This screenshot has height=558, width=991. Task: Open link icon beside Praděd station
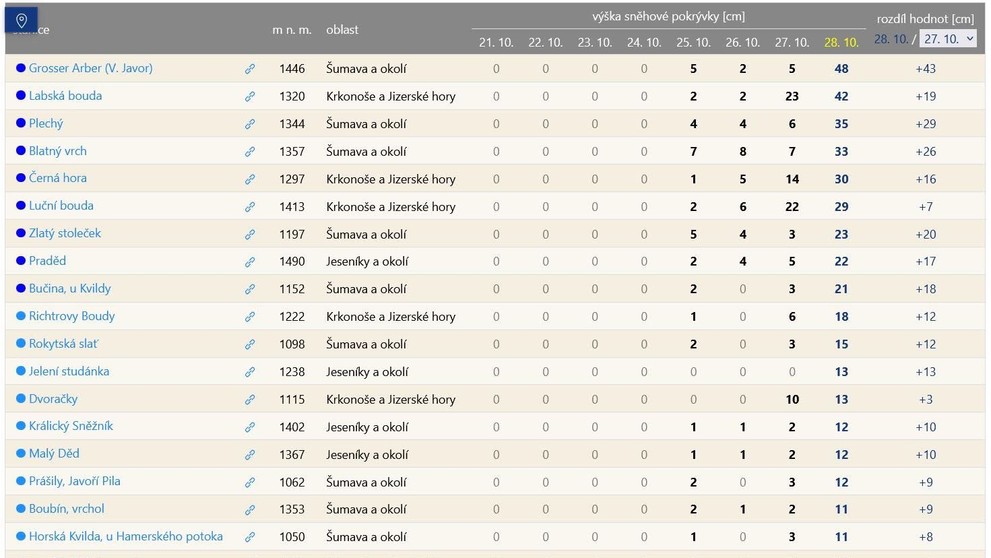(x=250, y=262)
